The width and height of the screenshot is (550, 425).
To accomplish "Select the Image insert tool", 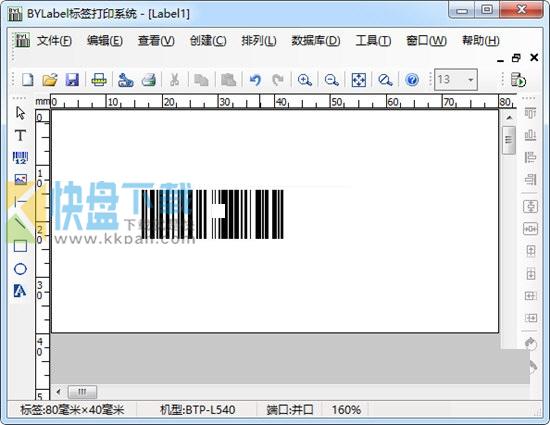I will pos(20,180).
